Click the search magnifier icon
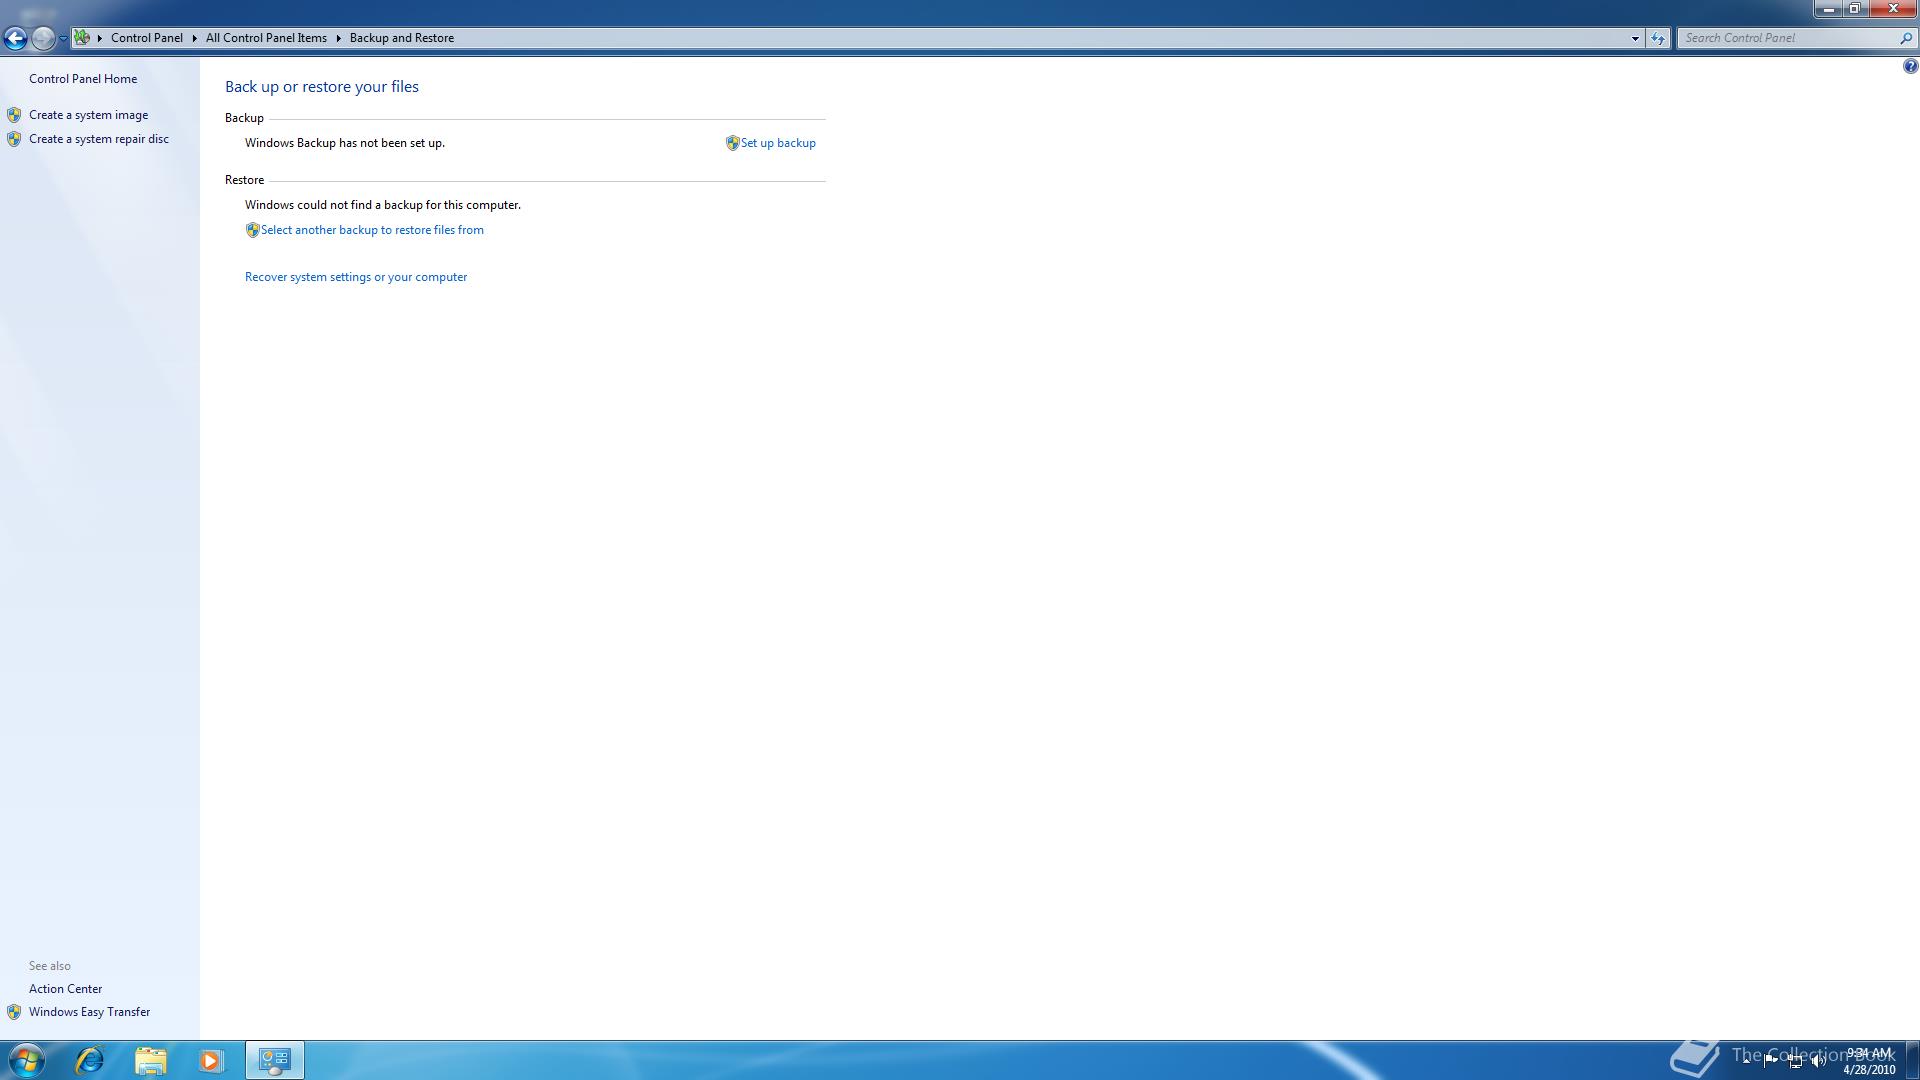The height and width of the screenshot is (1080, 1920). click(x=1906, y=38)
